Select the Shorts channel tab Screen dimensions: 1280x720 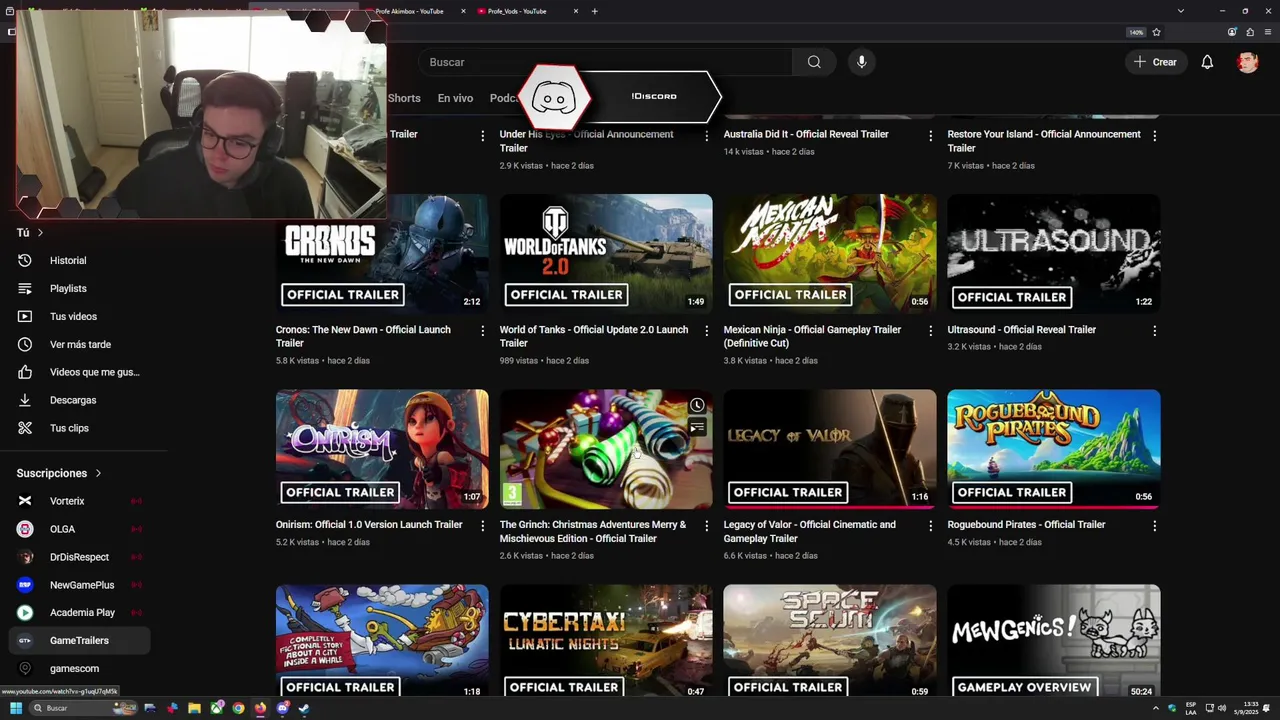[x=404, y=98]
